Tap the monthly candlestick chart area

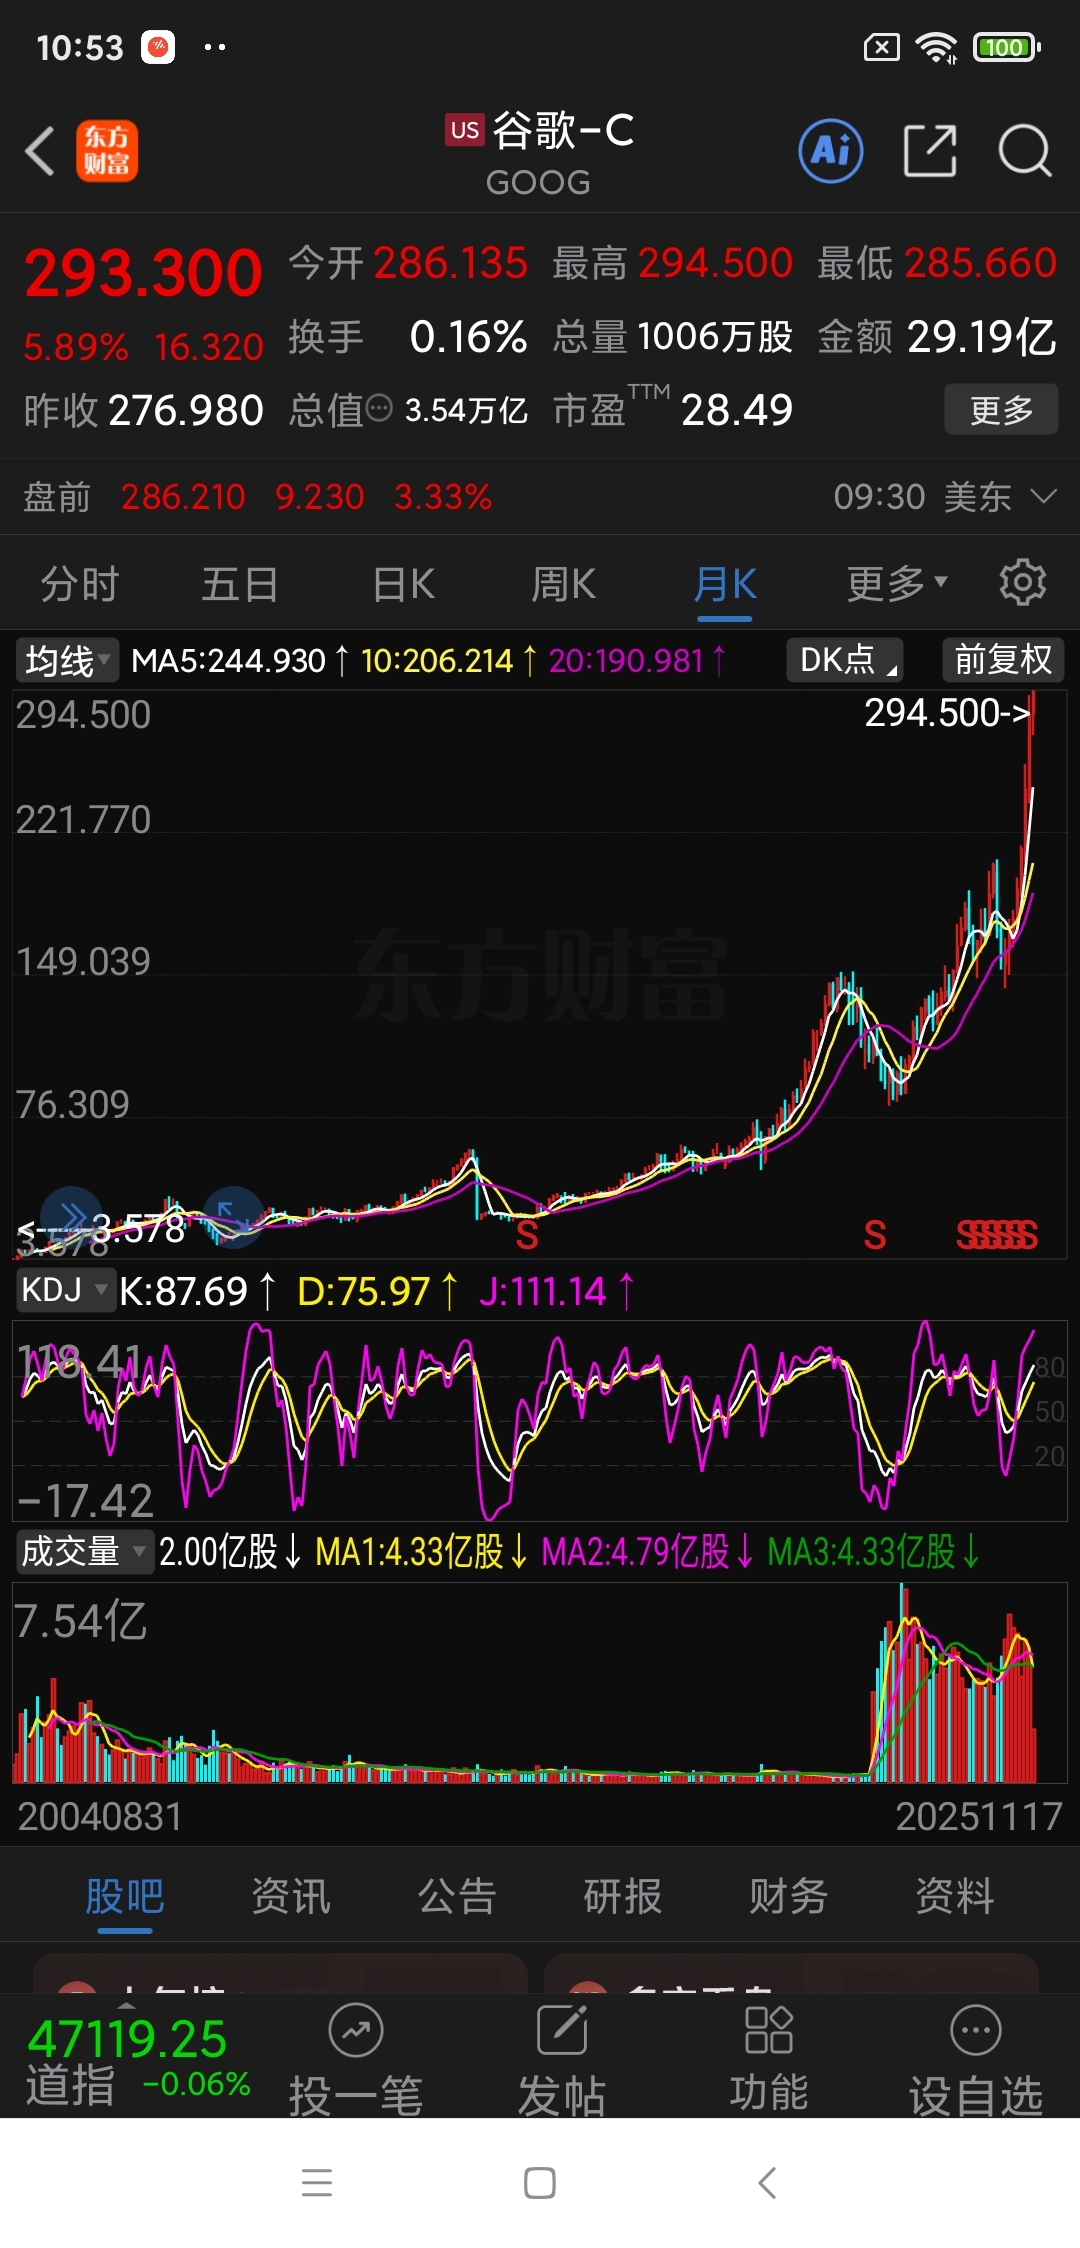pos(540,973)
